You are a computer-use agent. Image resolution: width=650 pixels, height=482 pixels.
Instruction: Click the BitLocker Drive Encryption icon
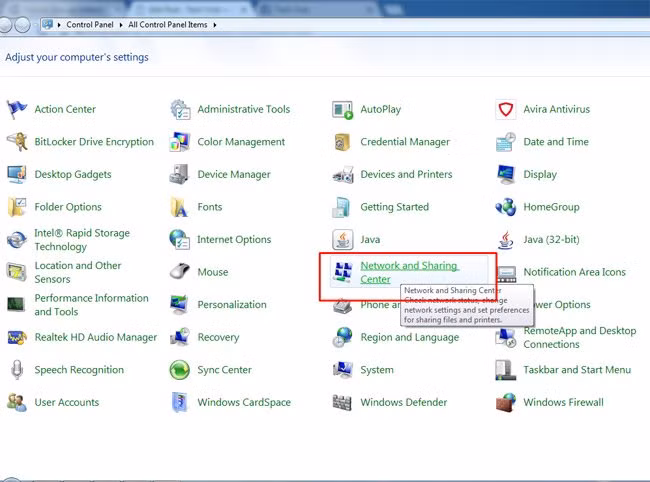(16, 142)
